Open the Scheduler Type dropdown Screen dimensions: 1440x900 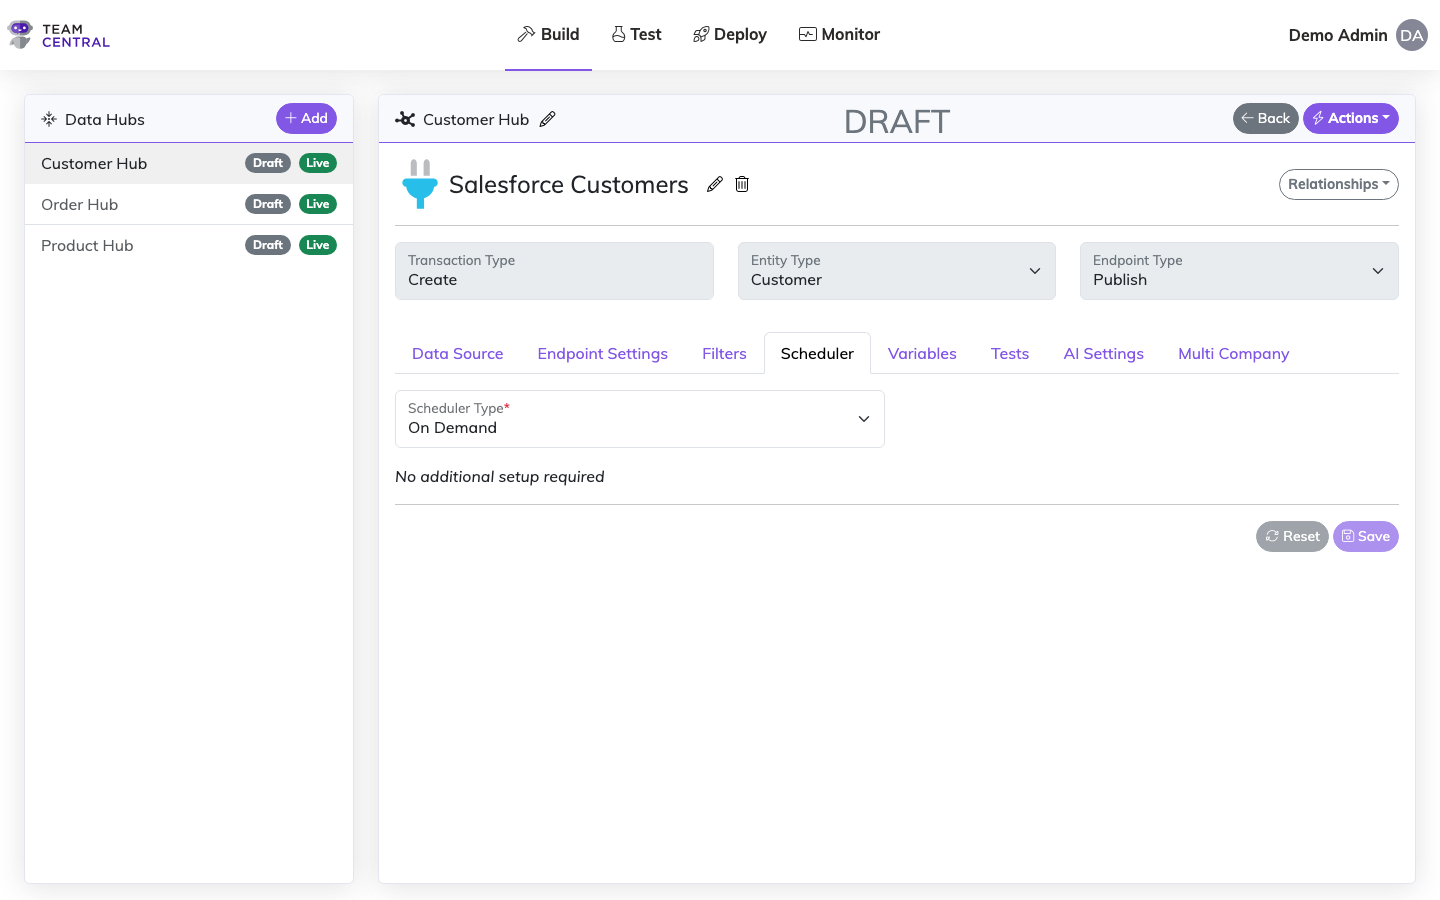(863, 418)
